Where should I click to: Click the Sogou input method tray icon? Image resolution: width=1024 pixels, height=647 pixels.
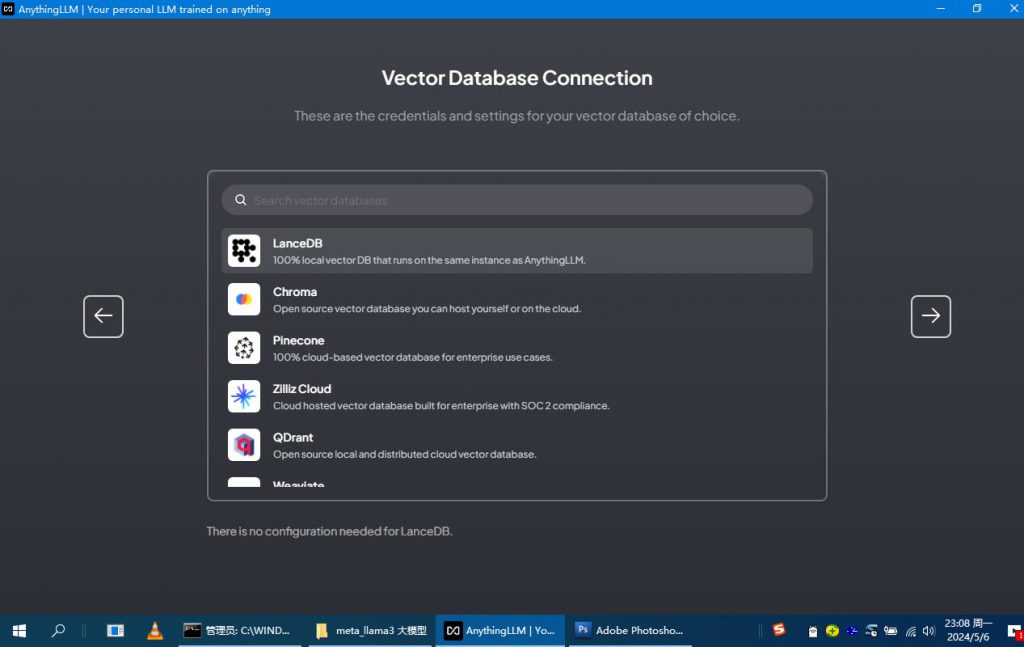click(x=779, y=630)
